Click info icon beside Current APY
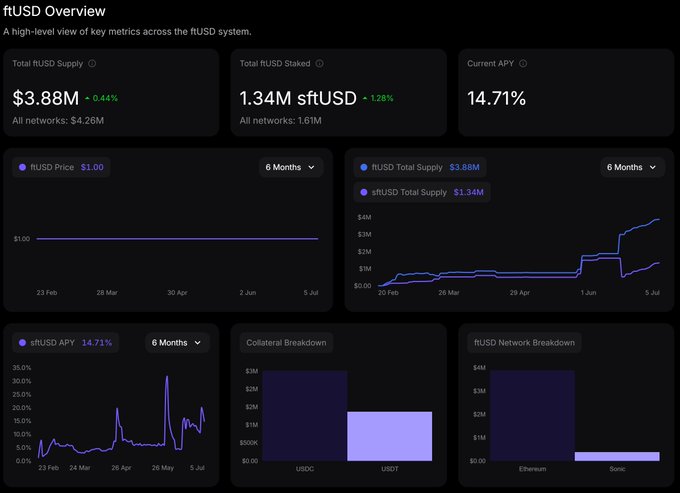The width and height of the screenshot is (680, 493). point(523,63)
